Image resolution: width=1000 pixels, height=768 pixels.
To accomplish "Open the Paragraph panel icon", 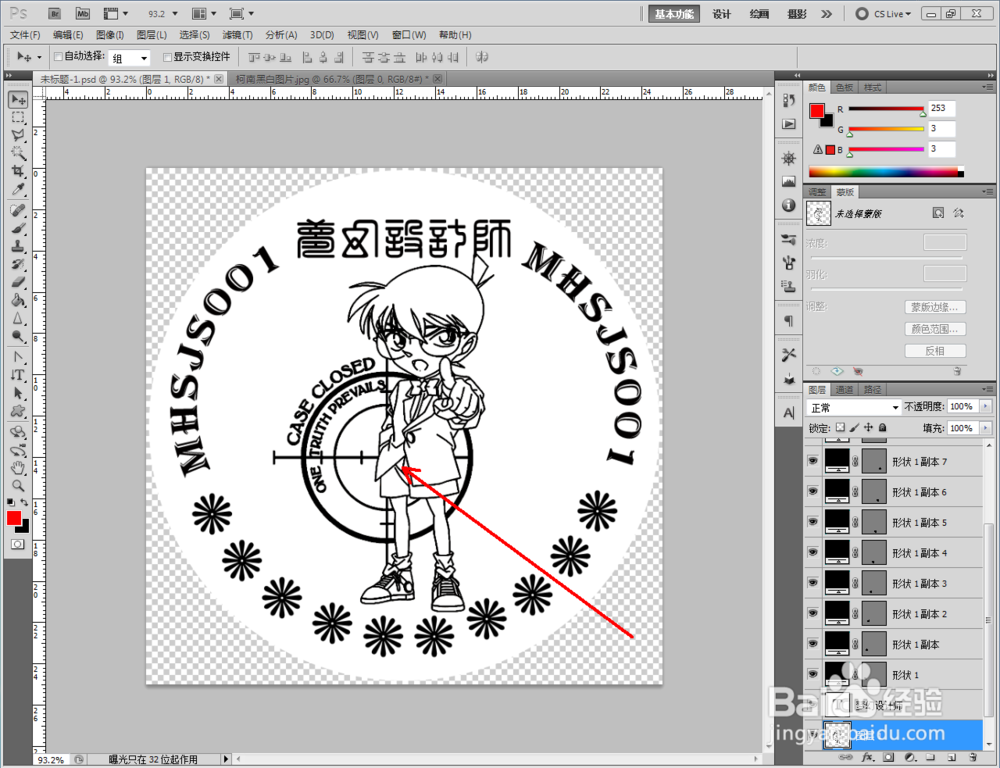I will (789, 320).
